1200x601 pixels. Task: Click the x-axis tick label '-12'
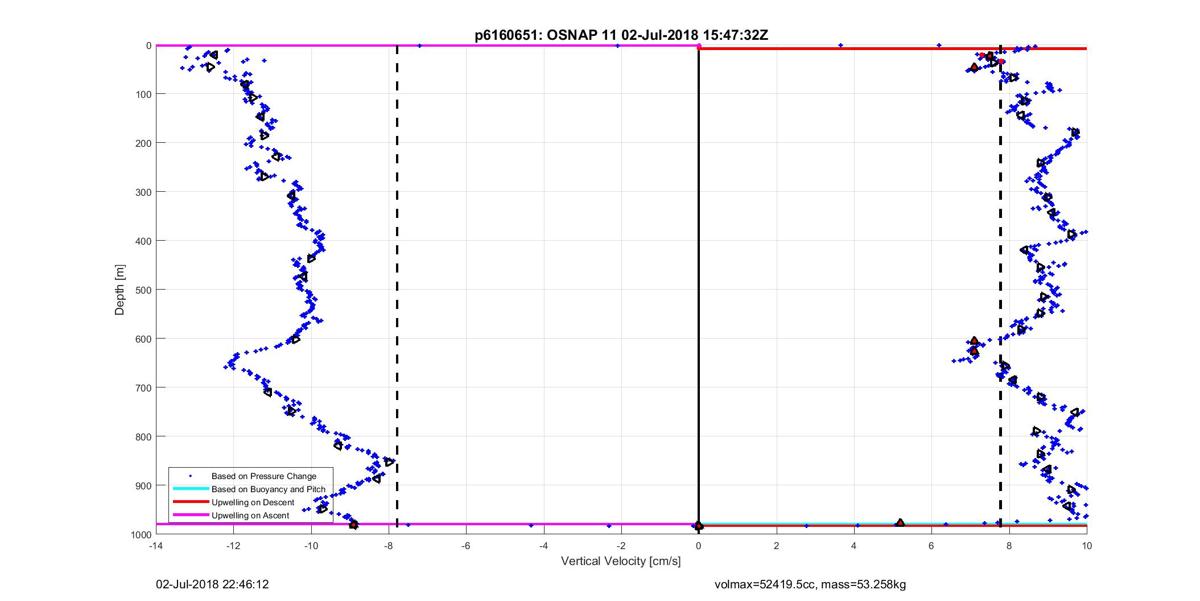[233, 546]
